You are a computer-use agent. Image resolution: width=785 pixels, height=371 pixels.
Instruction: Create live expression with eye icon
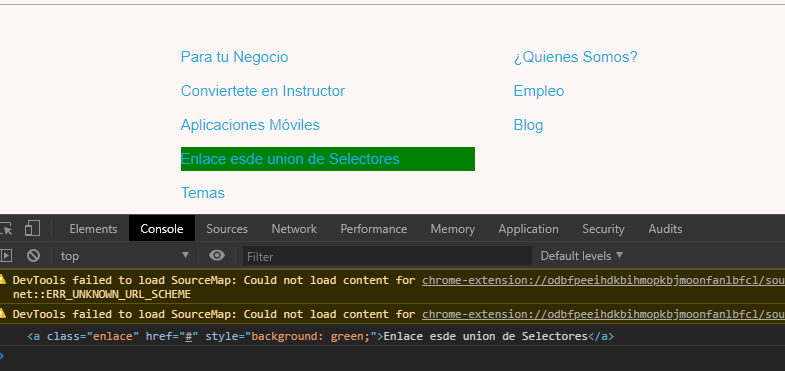point(217,256)
